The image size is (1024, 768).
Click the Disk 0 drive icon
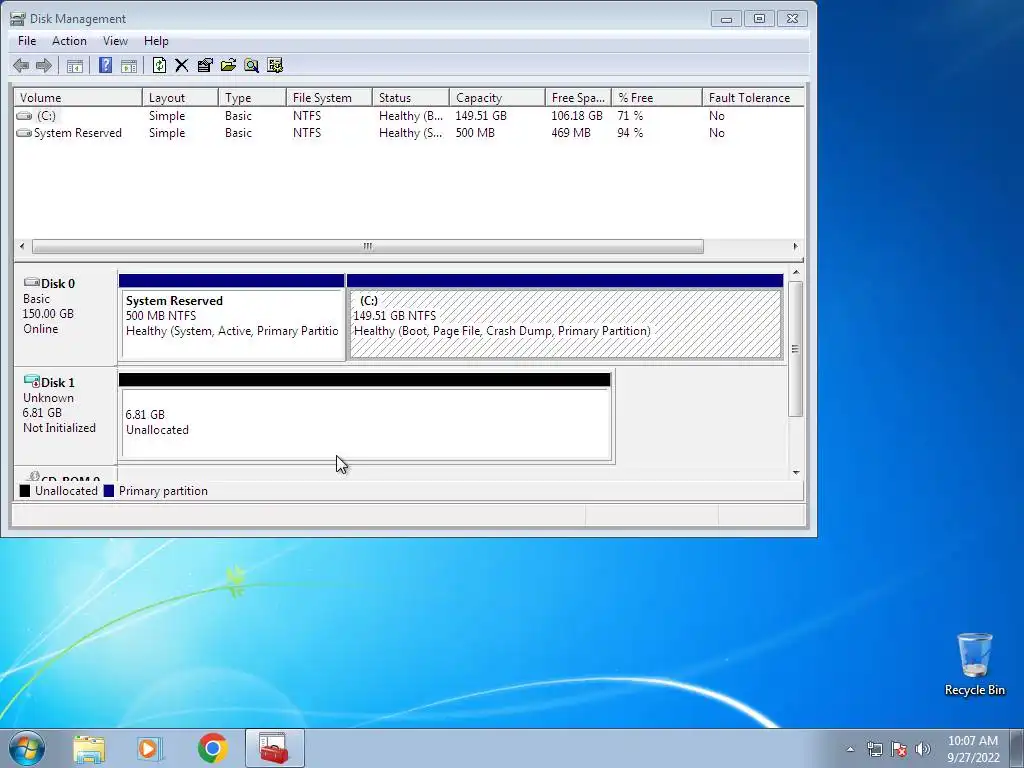pos(31,282)
